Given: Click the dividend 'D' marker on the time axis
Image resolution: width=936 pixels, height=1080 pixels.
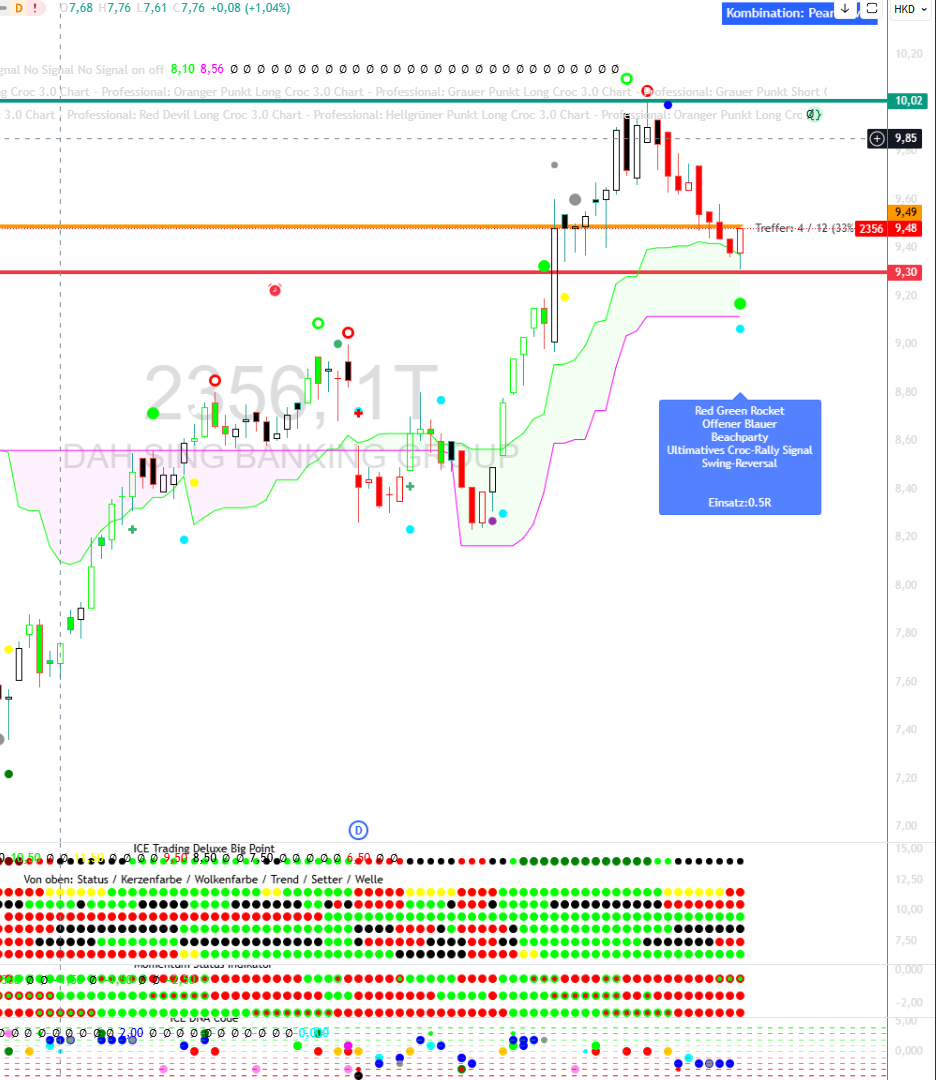Looking at the screenshot, I should pyautogui.click(x=359, y=829).
